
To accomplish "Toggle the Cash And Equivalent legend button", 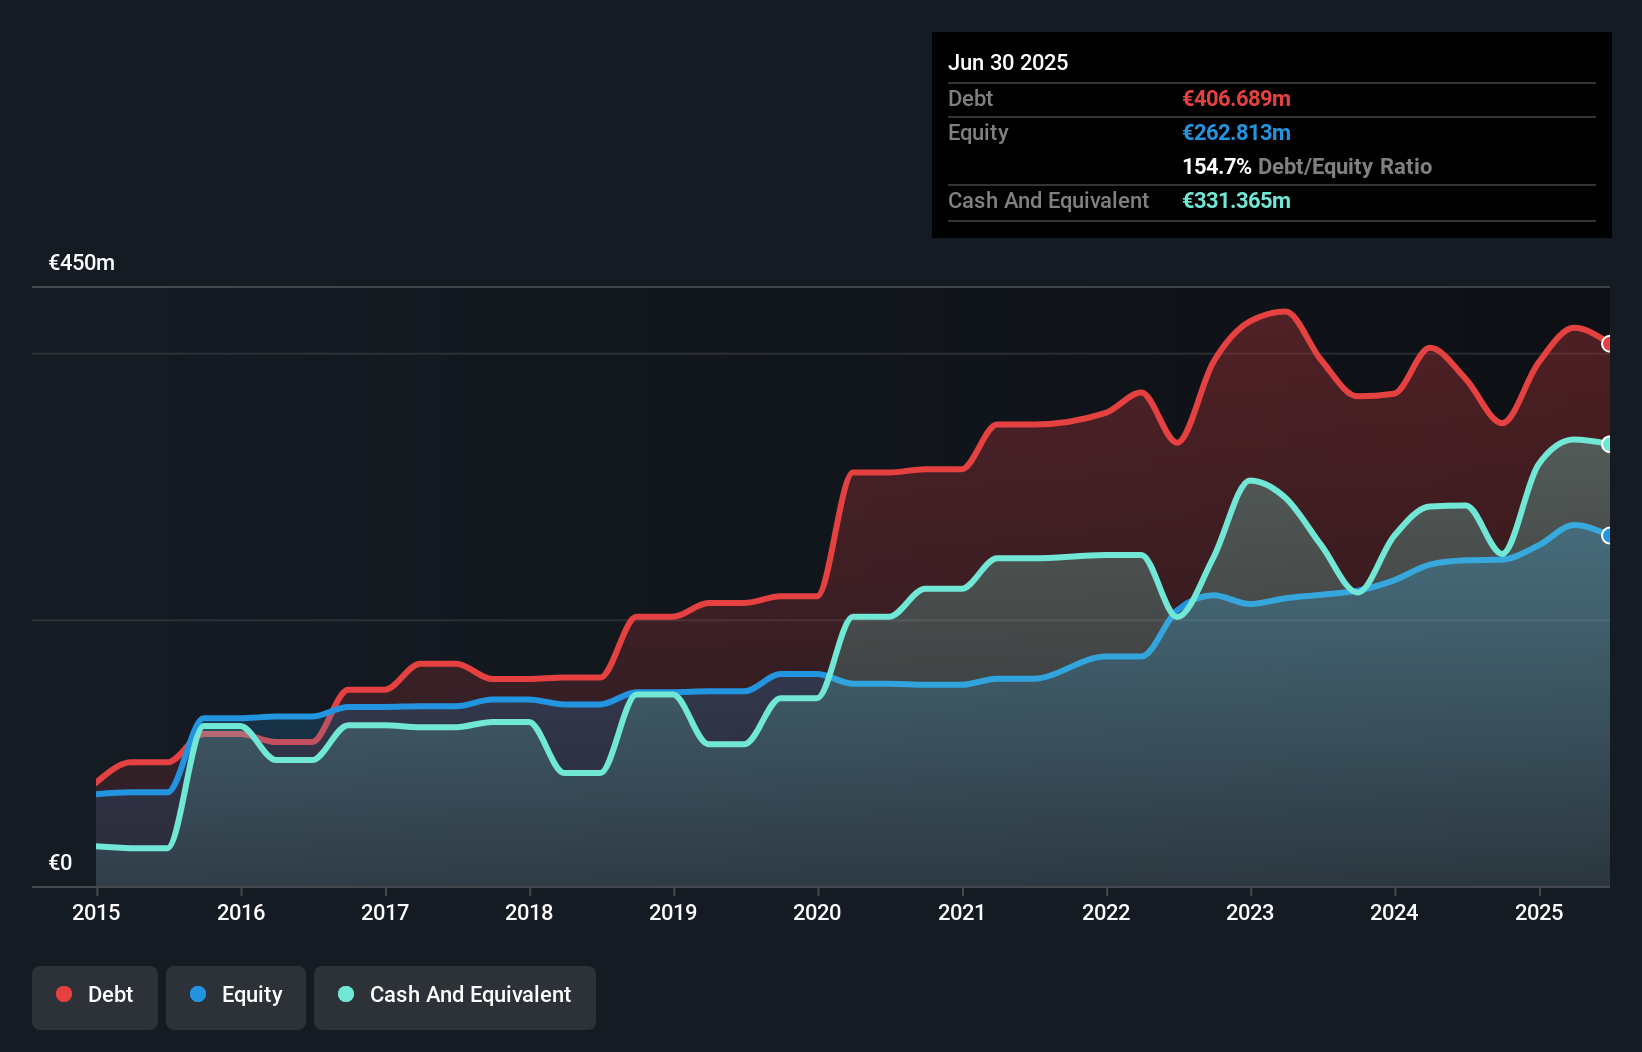I will [455, 997].
